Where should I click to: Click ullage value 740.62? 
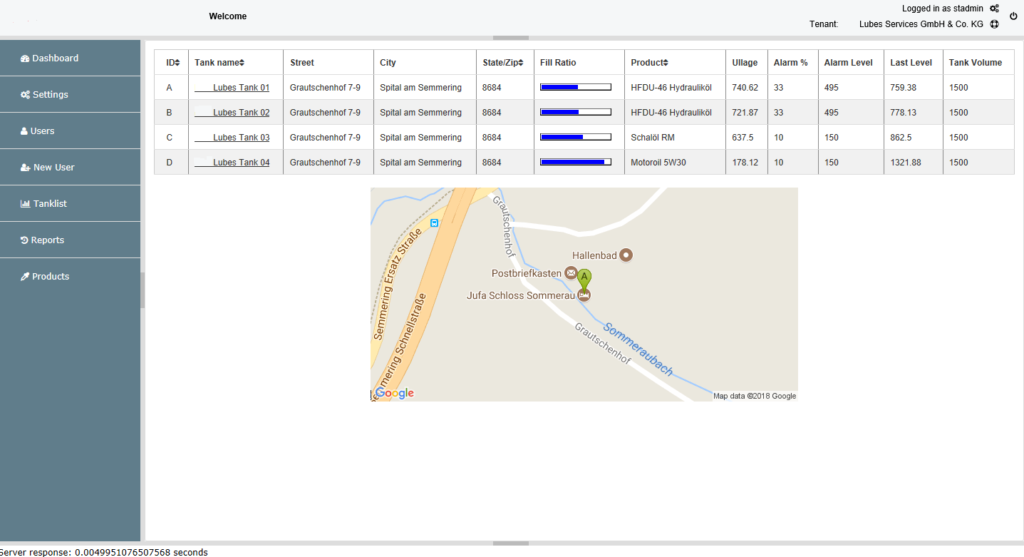tap(744, 88)
